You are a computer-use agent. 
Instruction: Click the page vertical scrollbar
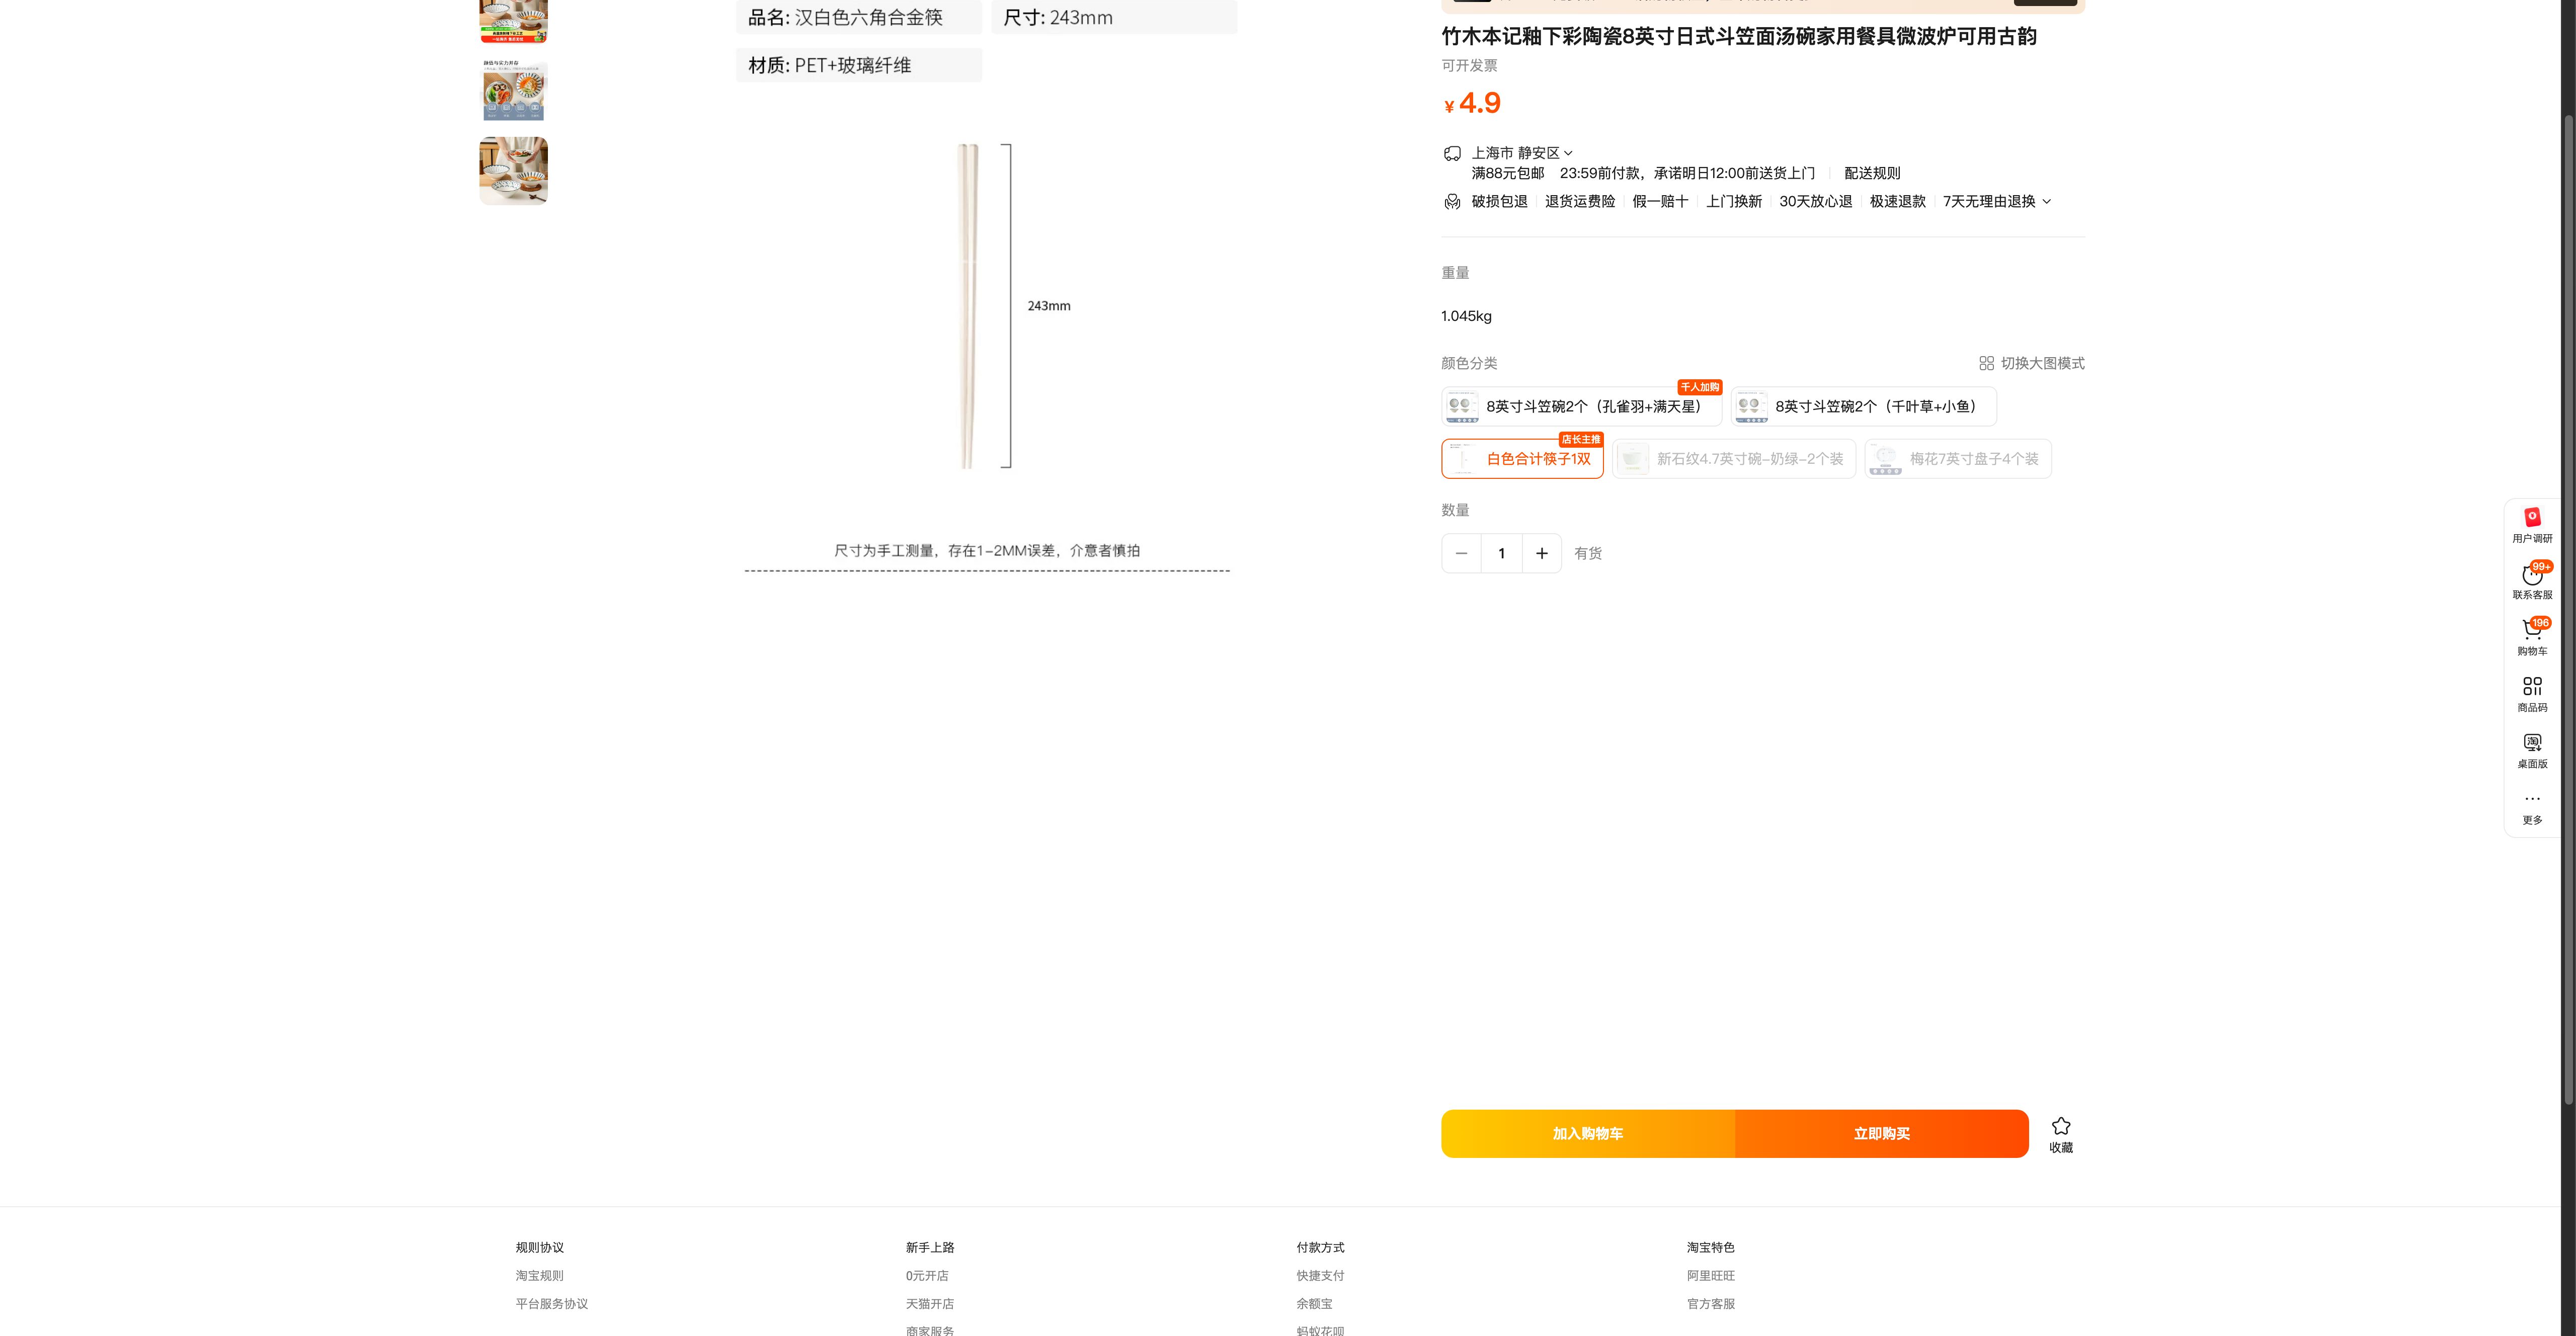(x=2568, y=610)
